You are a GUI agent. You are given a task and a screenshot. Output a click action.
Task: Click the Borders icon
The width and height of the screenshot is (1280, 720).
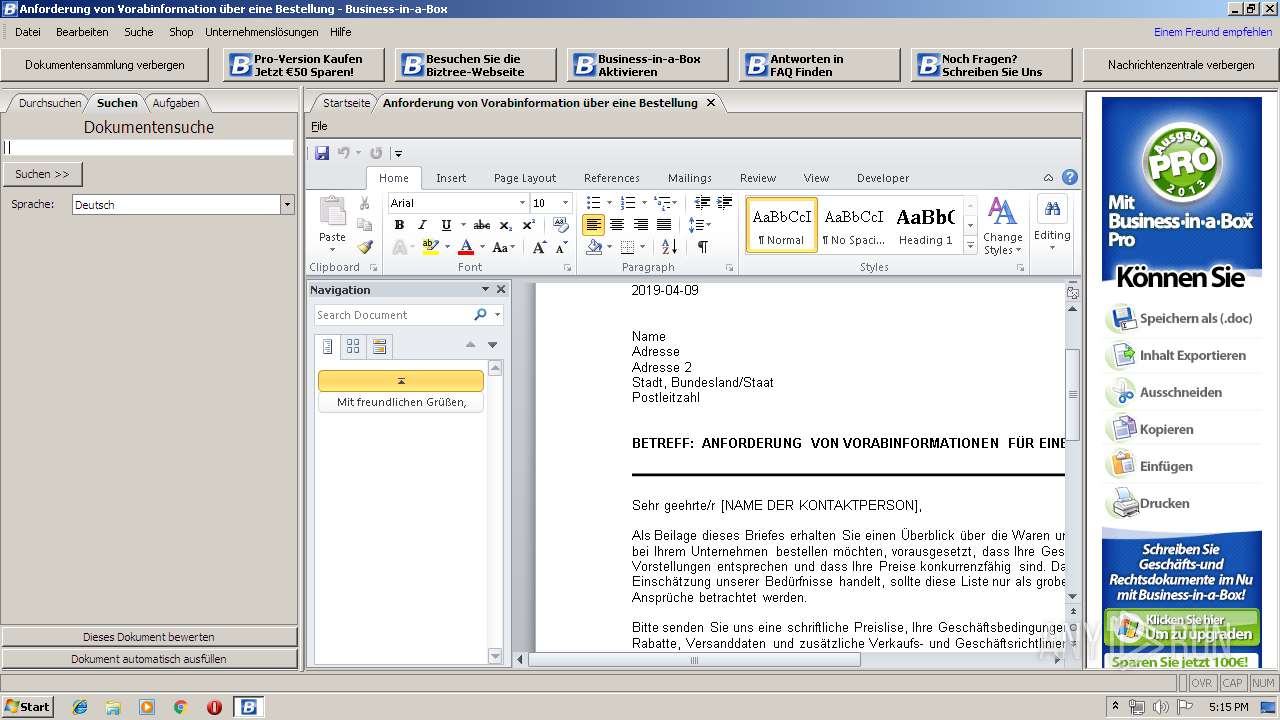pos(627,247)
